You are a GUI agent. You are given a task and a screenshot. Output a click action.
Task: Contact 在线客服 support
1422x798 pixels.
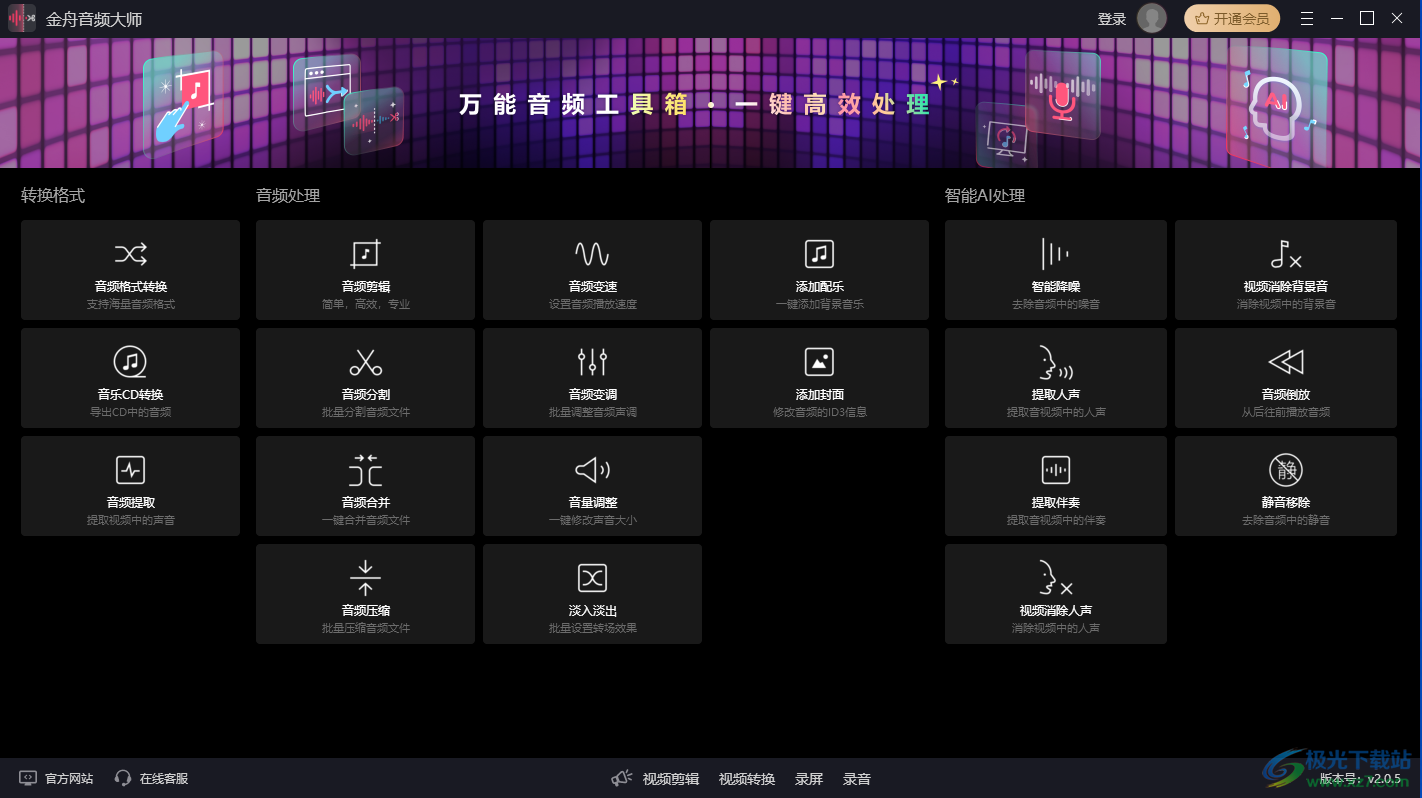coord(152,778)
